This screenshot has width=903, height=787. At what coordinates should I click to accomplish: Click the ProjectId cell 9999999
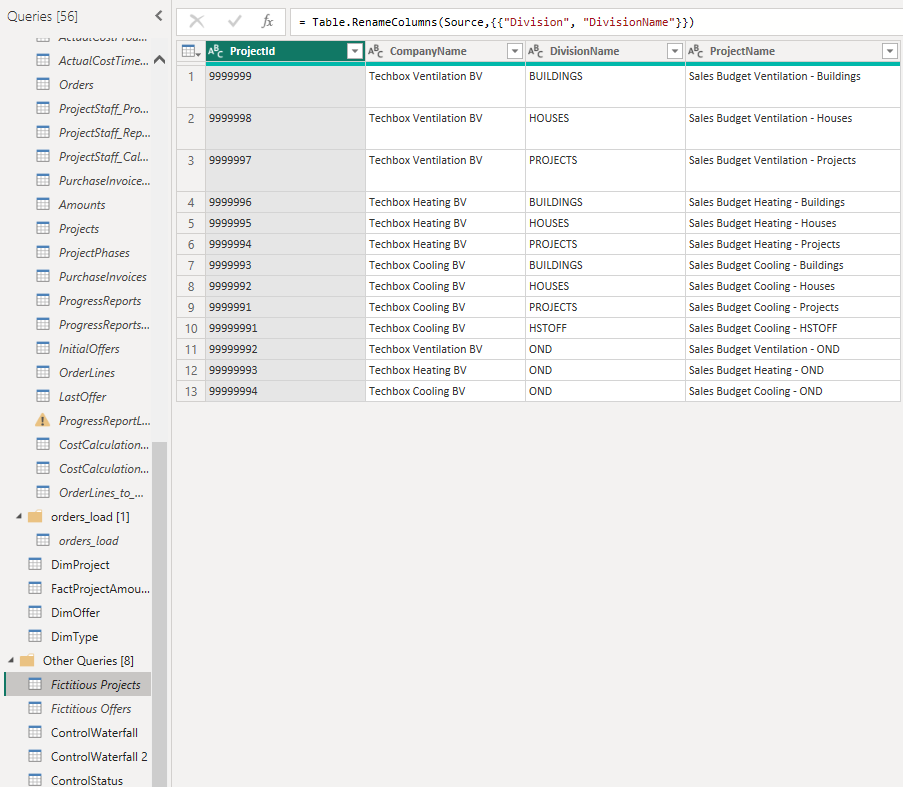tap(286, 86)
